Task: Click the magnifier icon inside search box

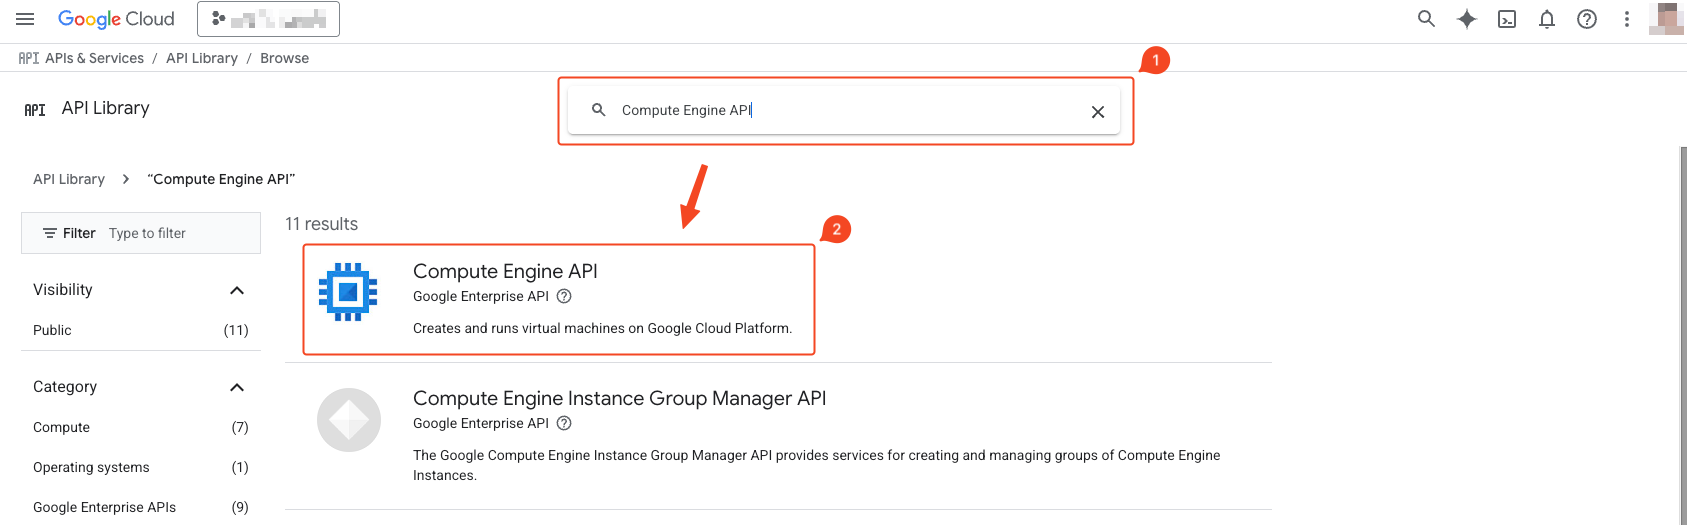Action: click(x=598, y=110)
